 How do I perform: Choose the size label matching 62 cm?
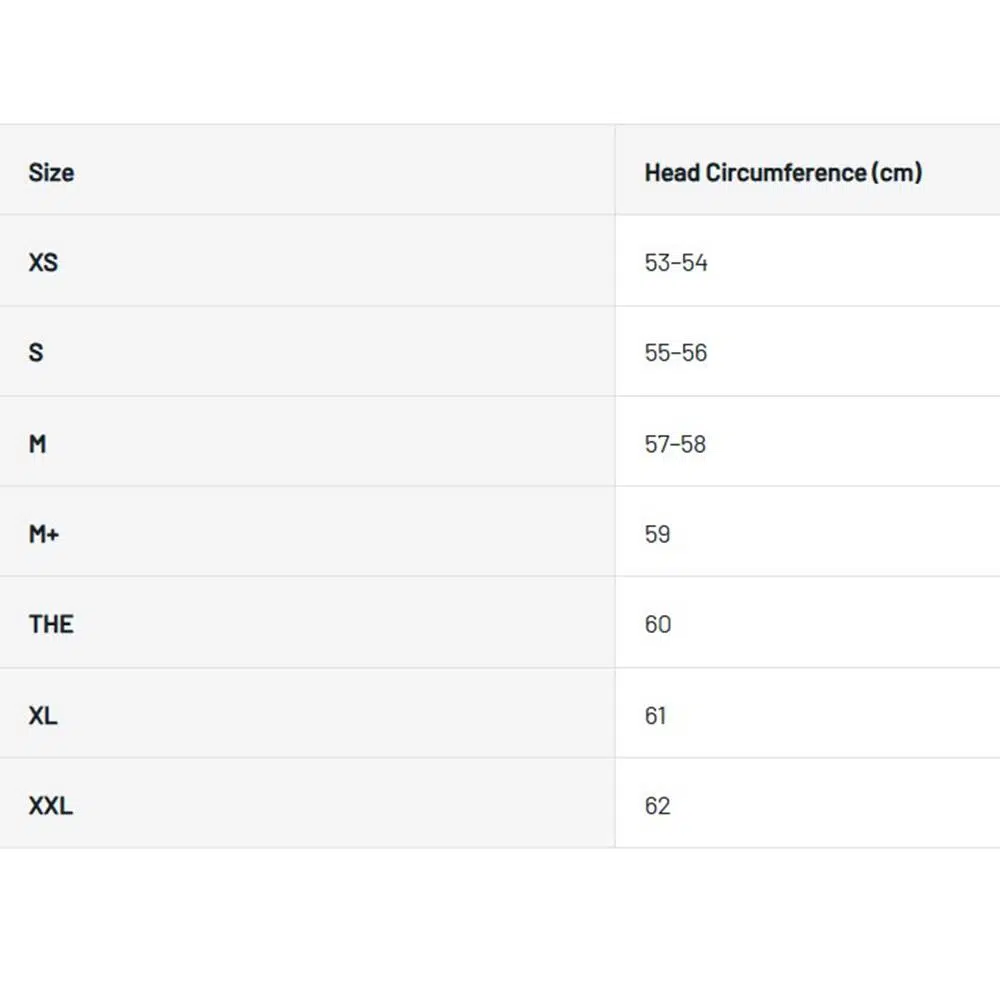click(50, 805)
